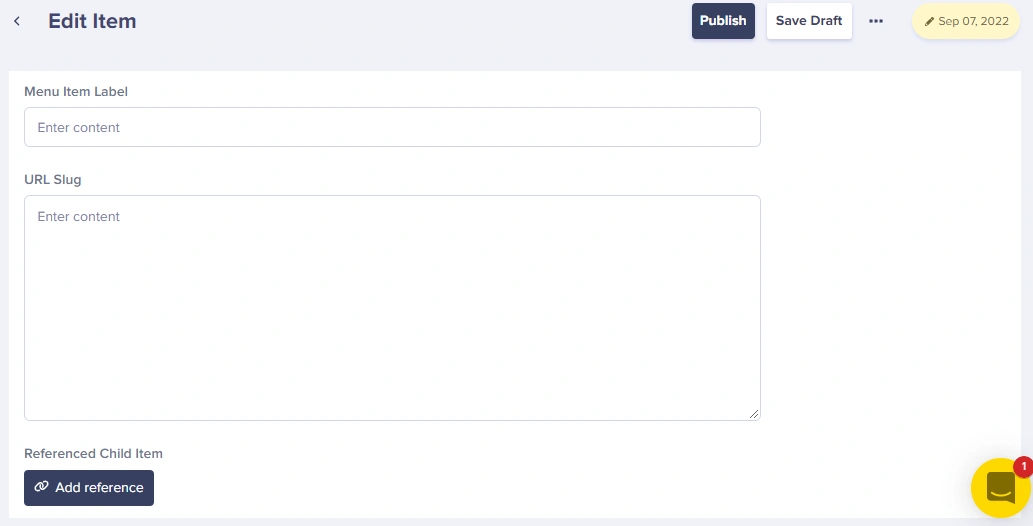The height and width of the screenshot is (526, 1033).
Task: Focus the Menu Item Label input field
Action: pos(392,127)
